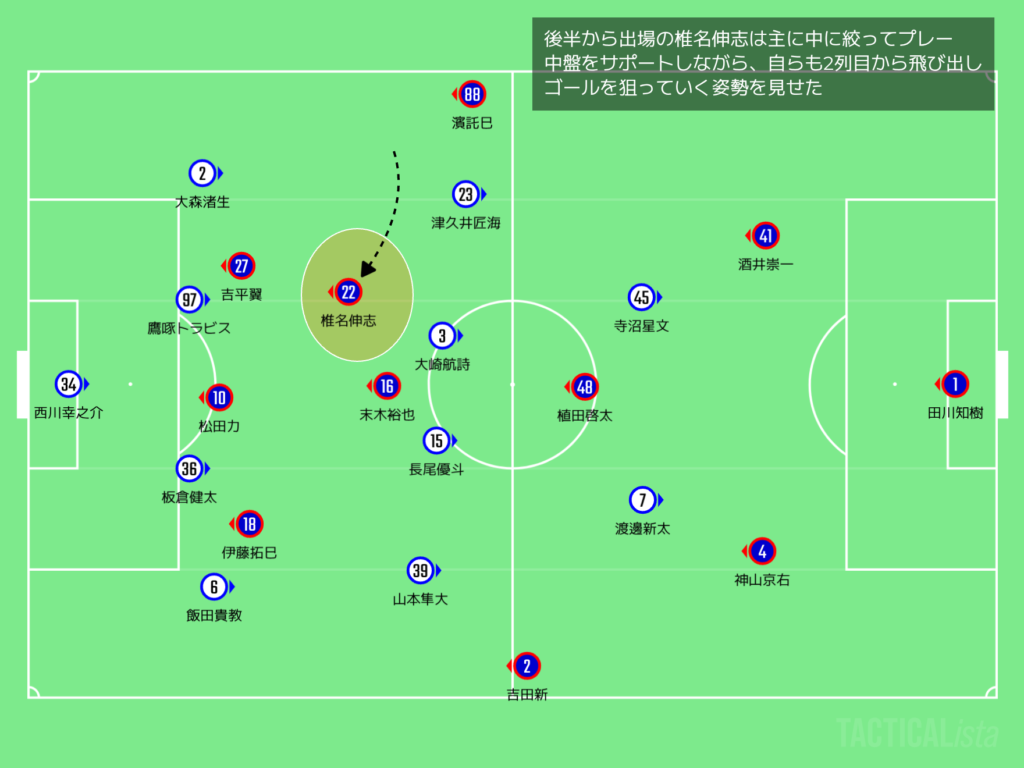This screenshot has width=1024, height=768.
Task: Click the white number 45 marker
Action: (642, 297)
